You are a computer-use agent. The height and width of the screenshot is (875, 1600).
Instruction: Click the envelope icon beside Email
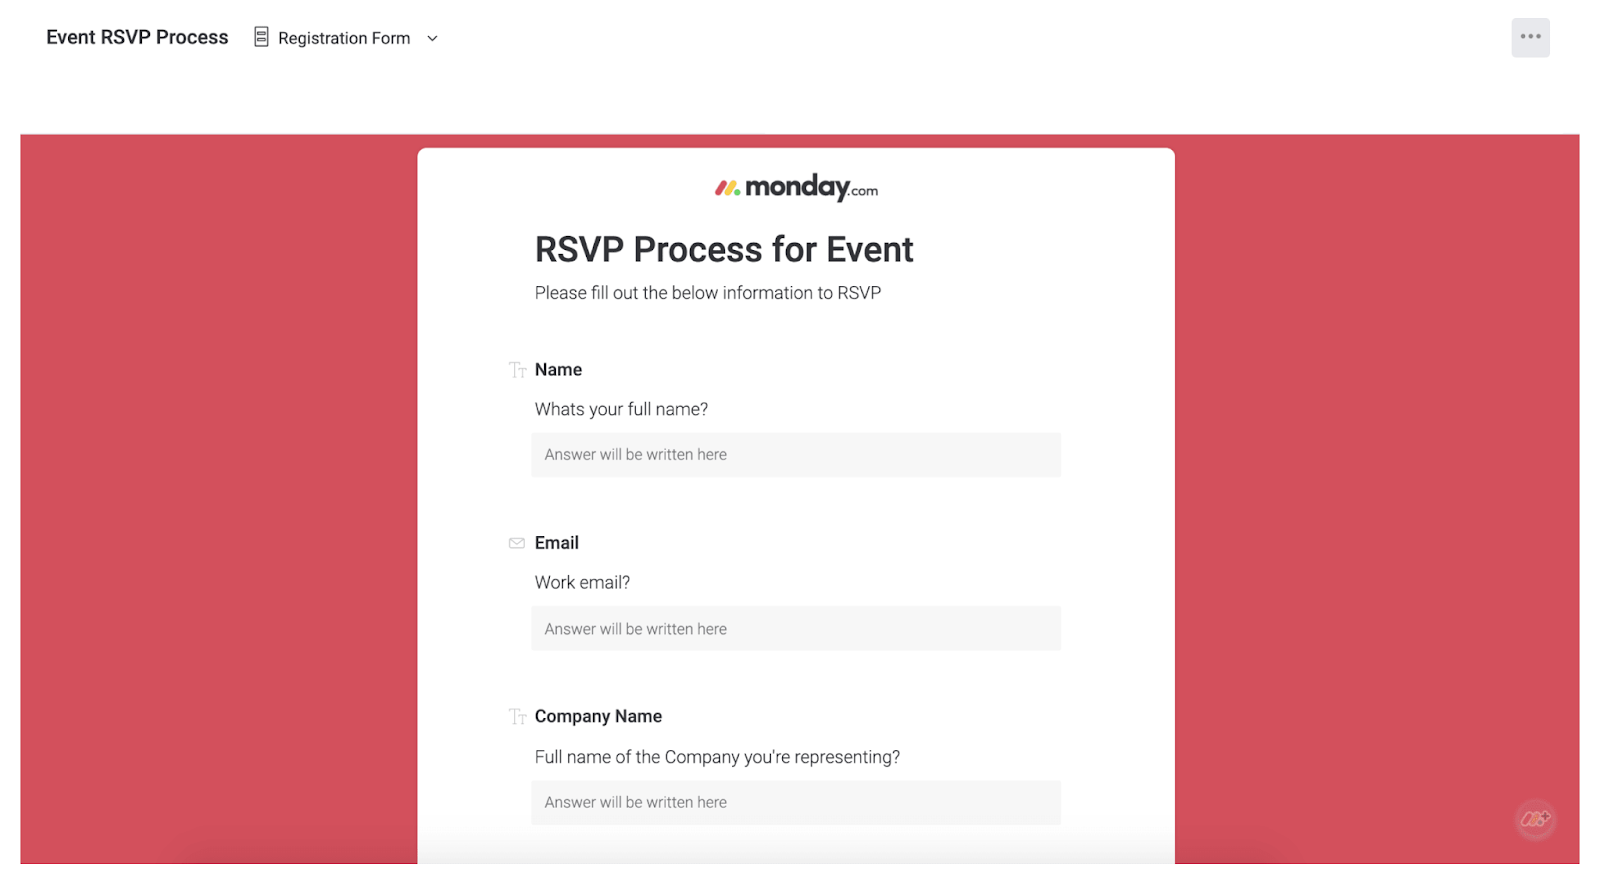[x=517, y=543]
